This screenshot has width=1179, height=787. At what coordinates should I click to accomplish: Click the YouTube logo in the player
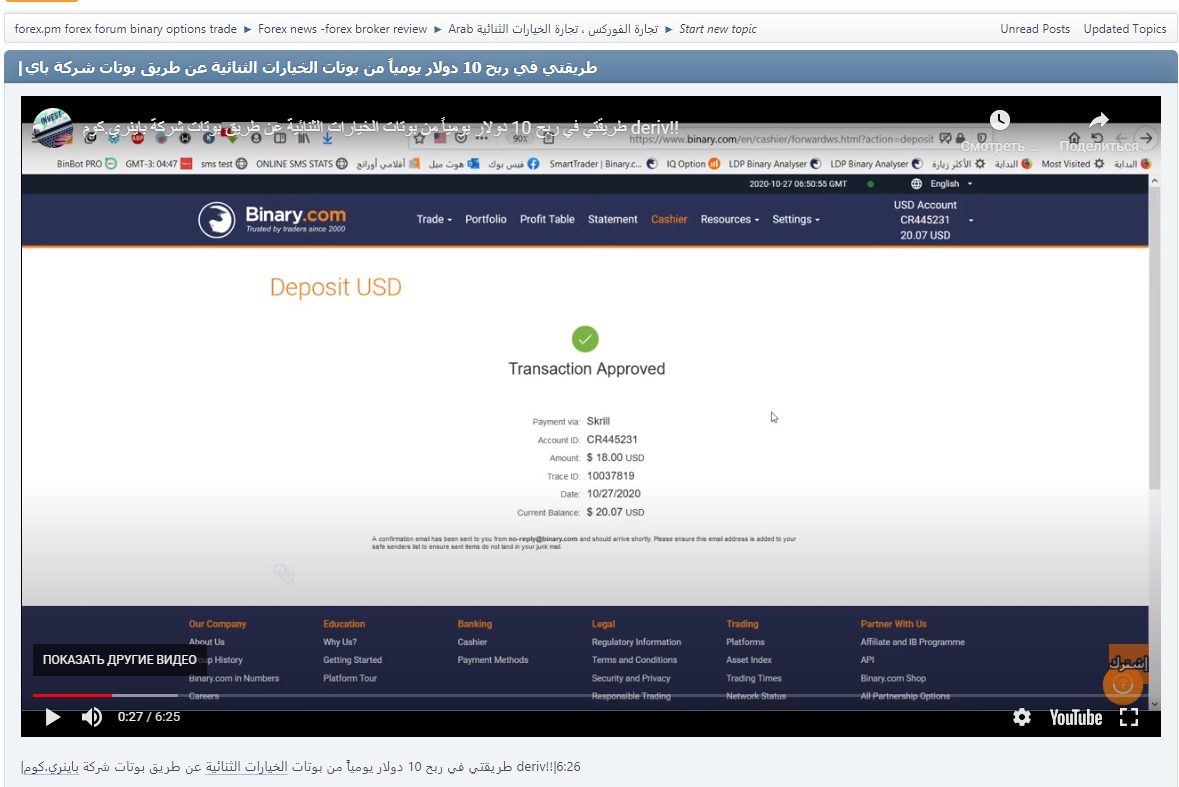1074,717
